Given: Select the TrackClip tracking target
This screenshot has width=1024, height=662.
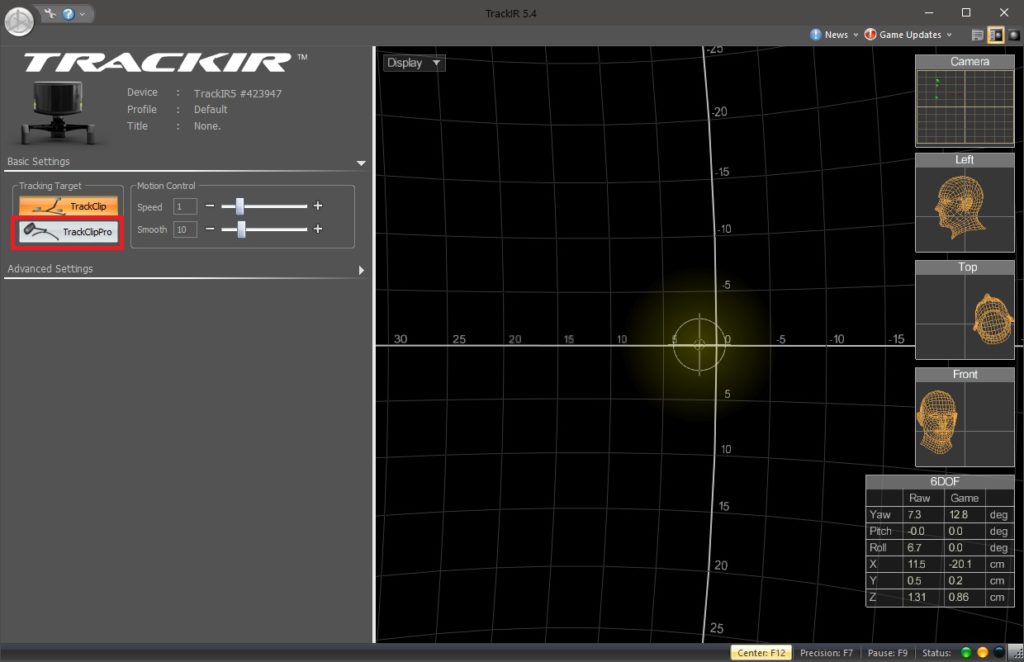Looking at the screenshot, I should point(69,206).
